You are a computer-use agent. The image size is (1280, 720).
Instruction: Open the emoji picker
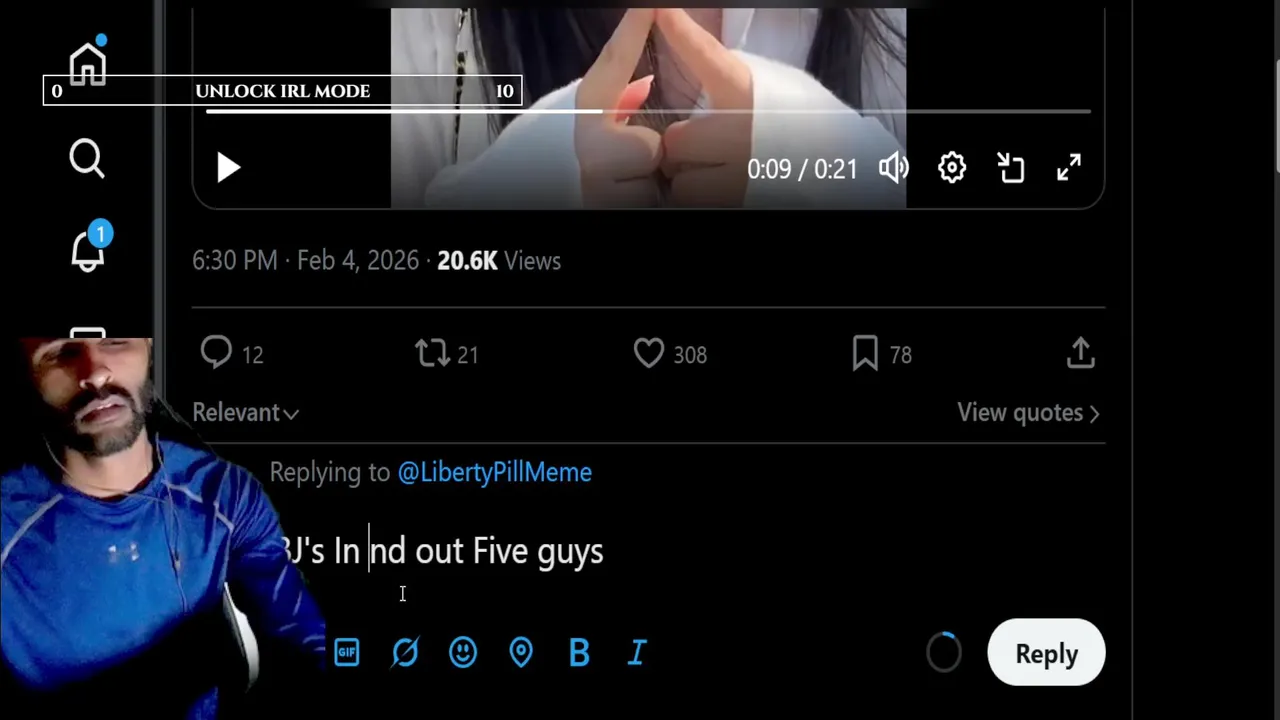[463, 653]
